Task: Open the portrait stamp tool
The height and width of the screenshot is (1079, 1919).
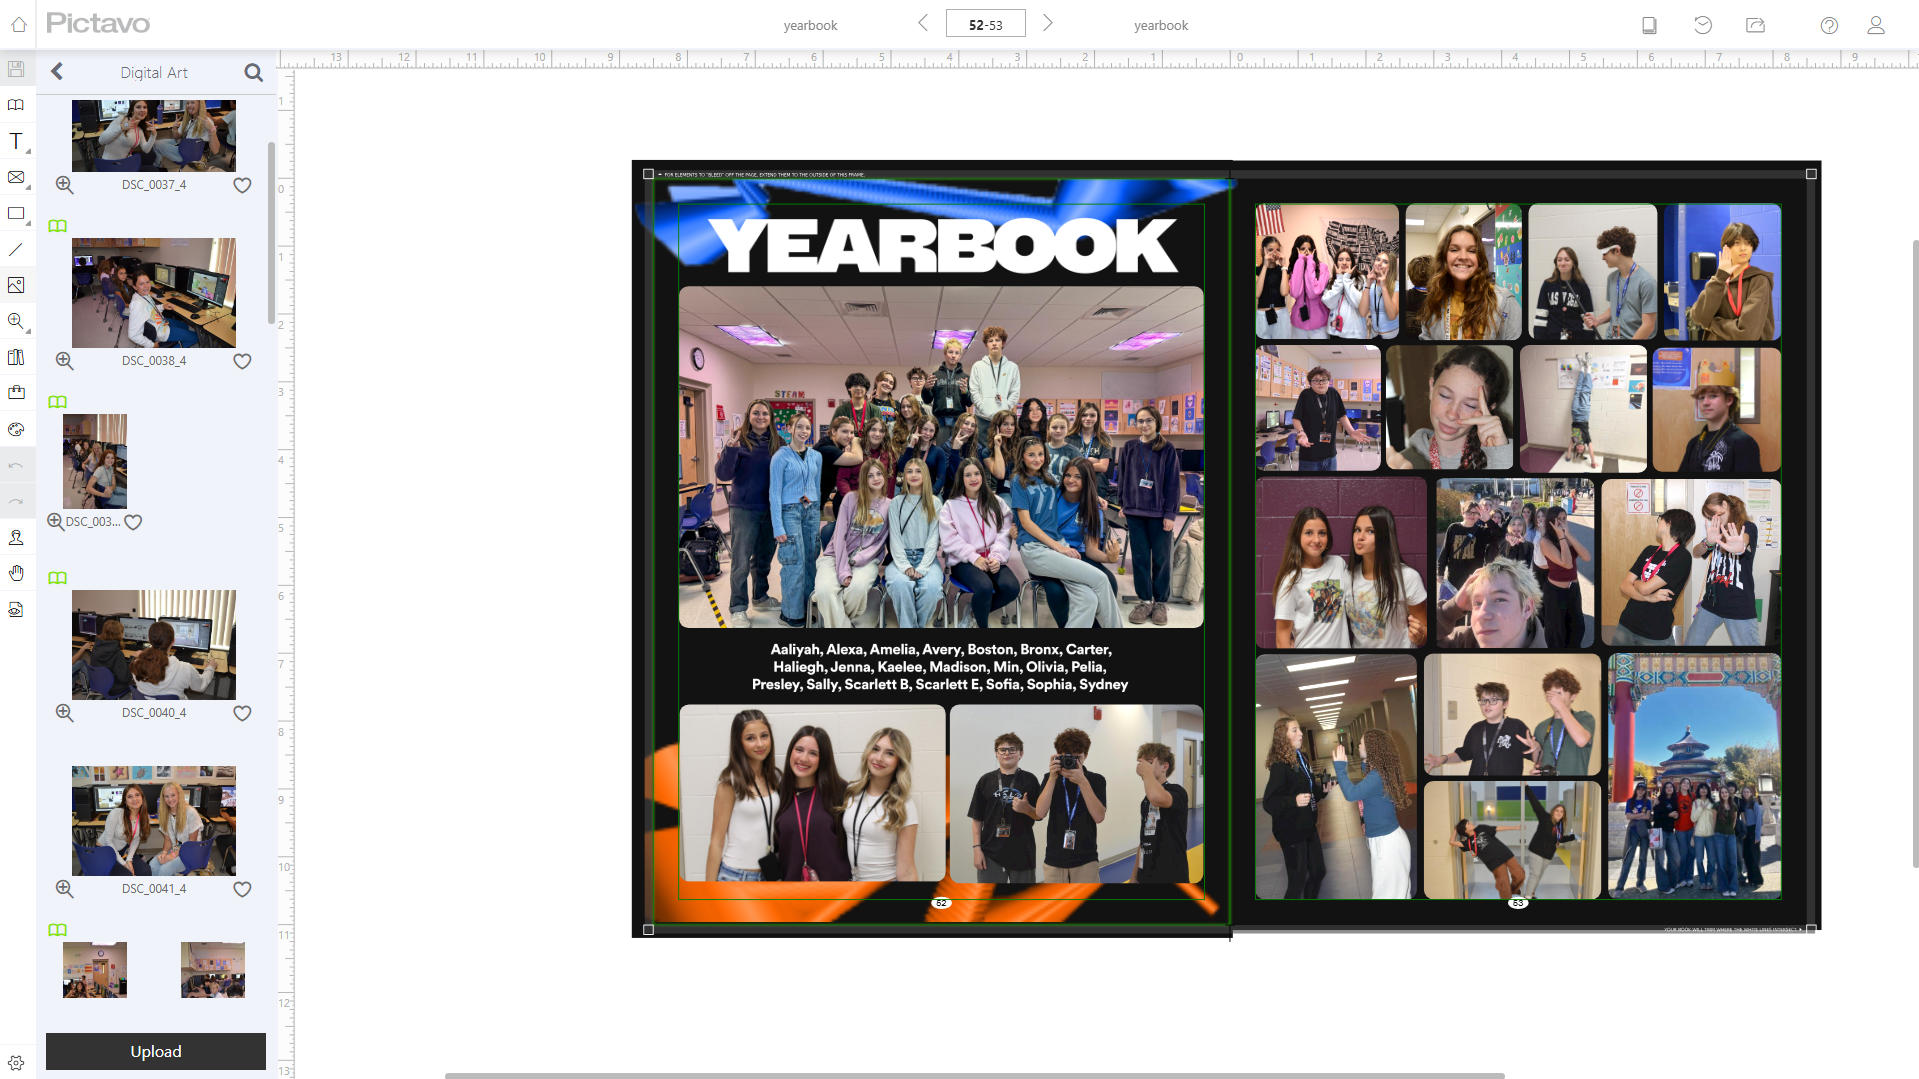Action: (x=16, y=537)
